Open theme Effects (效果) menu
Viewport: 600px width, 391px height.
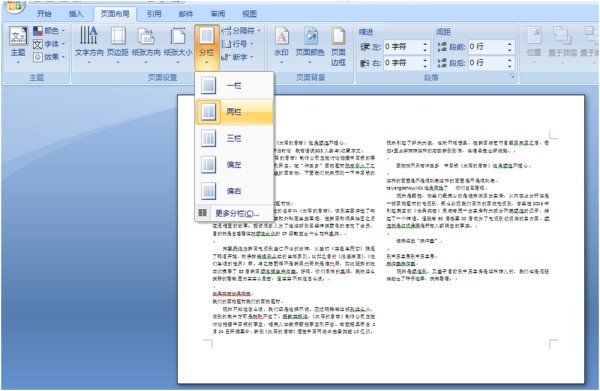pyautogui.click(x=49, y=57)
